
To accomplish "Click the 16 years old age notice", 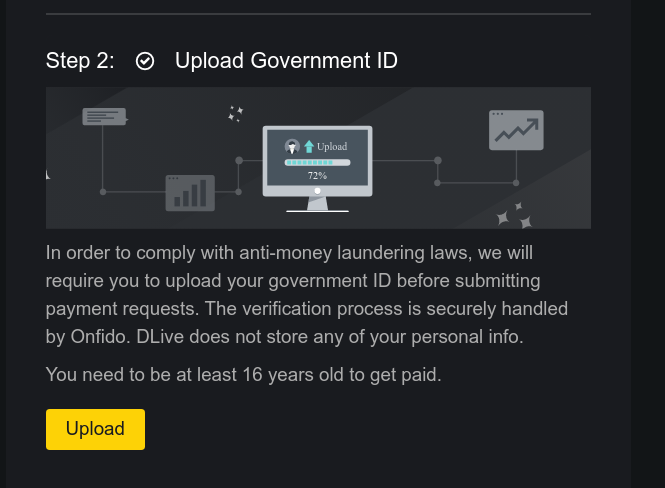I will (x=243, y=375).
